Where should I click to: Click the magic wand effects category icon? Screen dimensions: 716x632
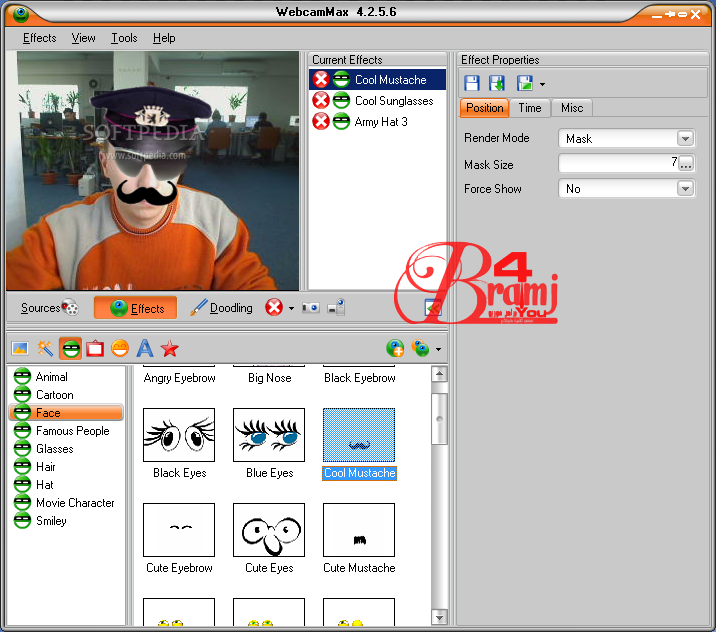click(45, 349)
